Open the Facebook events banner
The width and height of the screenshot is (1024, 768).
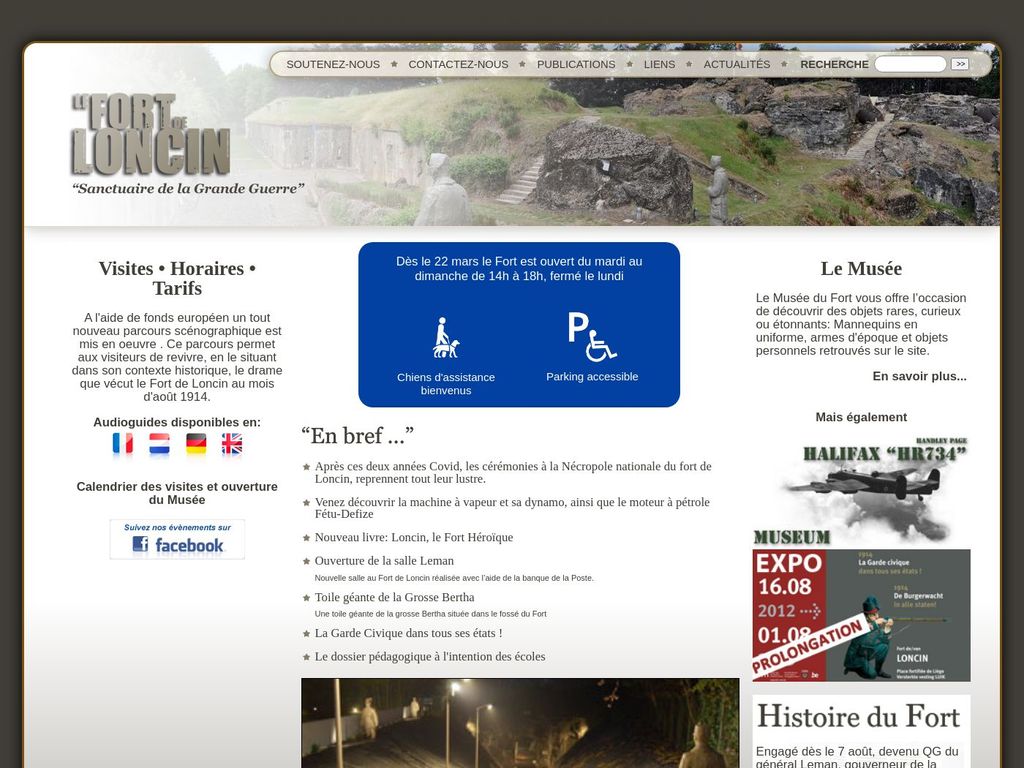pos(177,539)
